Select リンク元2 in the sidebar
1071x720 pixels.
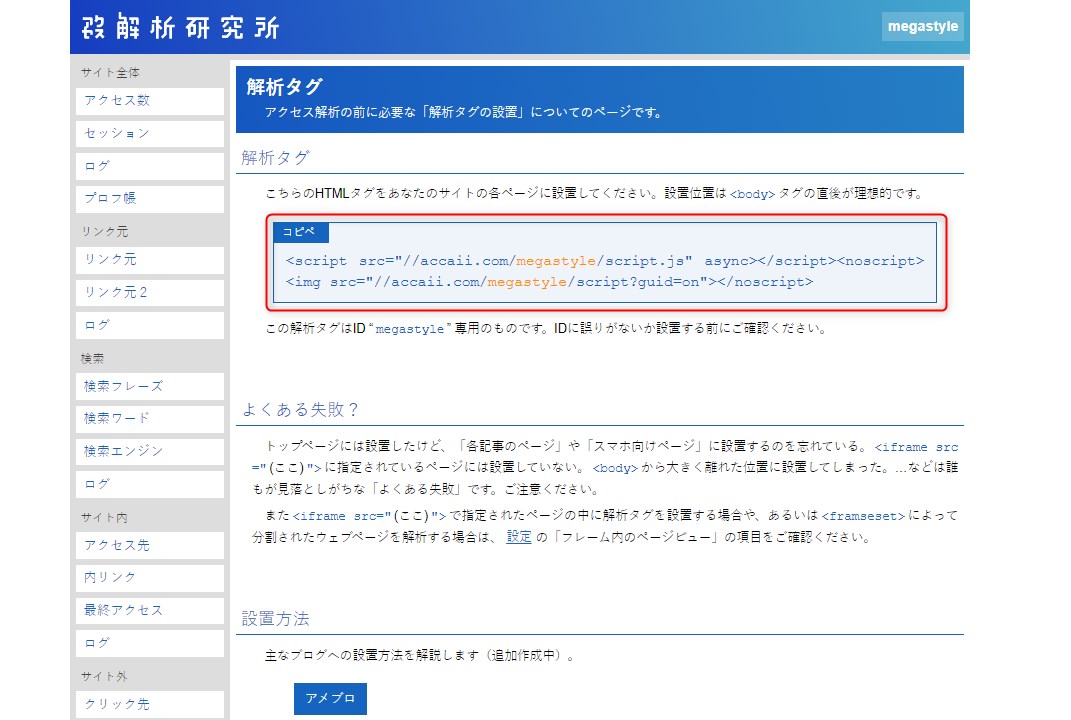click(x=150, y=292)
